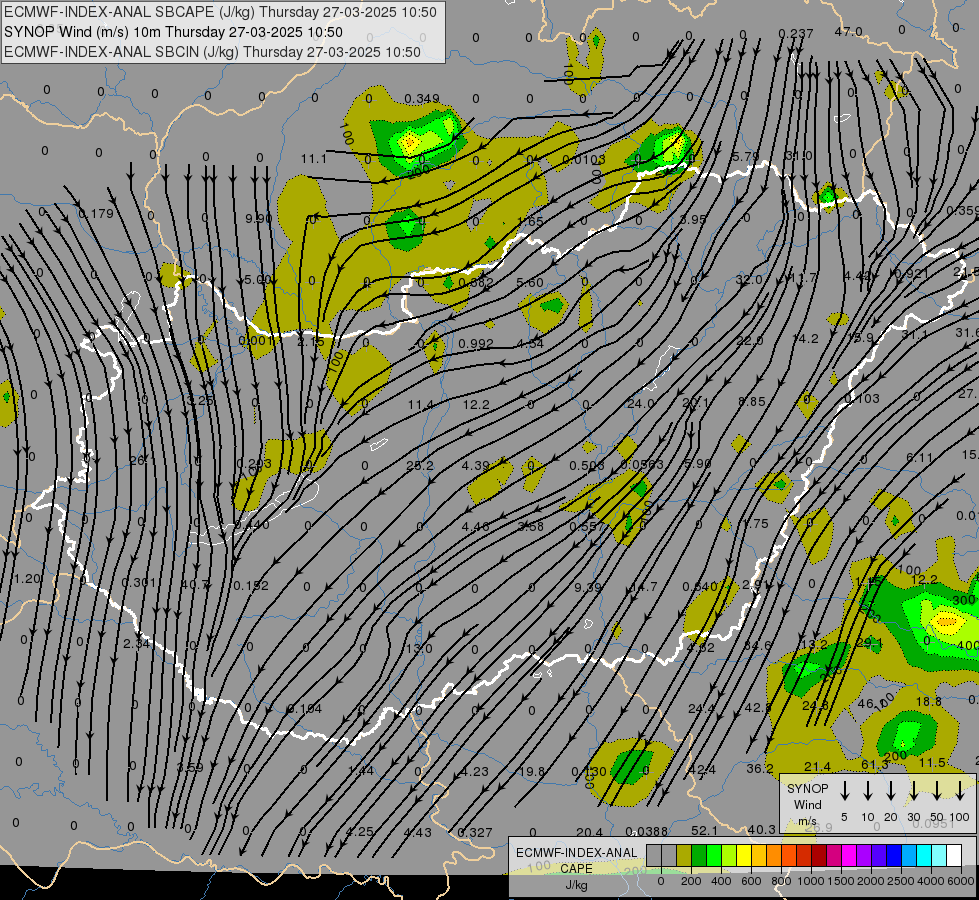Click the map value 3.59
Image resolution: width=979 pixels, height=900 pixels.
pos(190,768)
